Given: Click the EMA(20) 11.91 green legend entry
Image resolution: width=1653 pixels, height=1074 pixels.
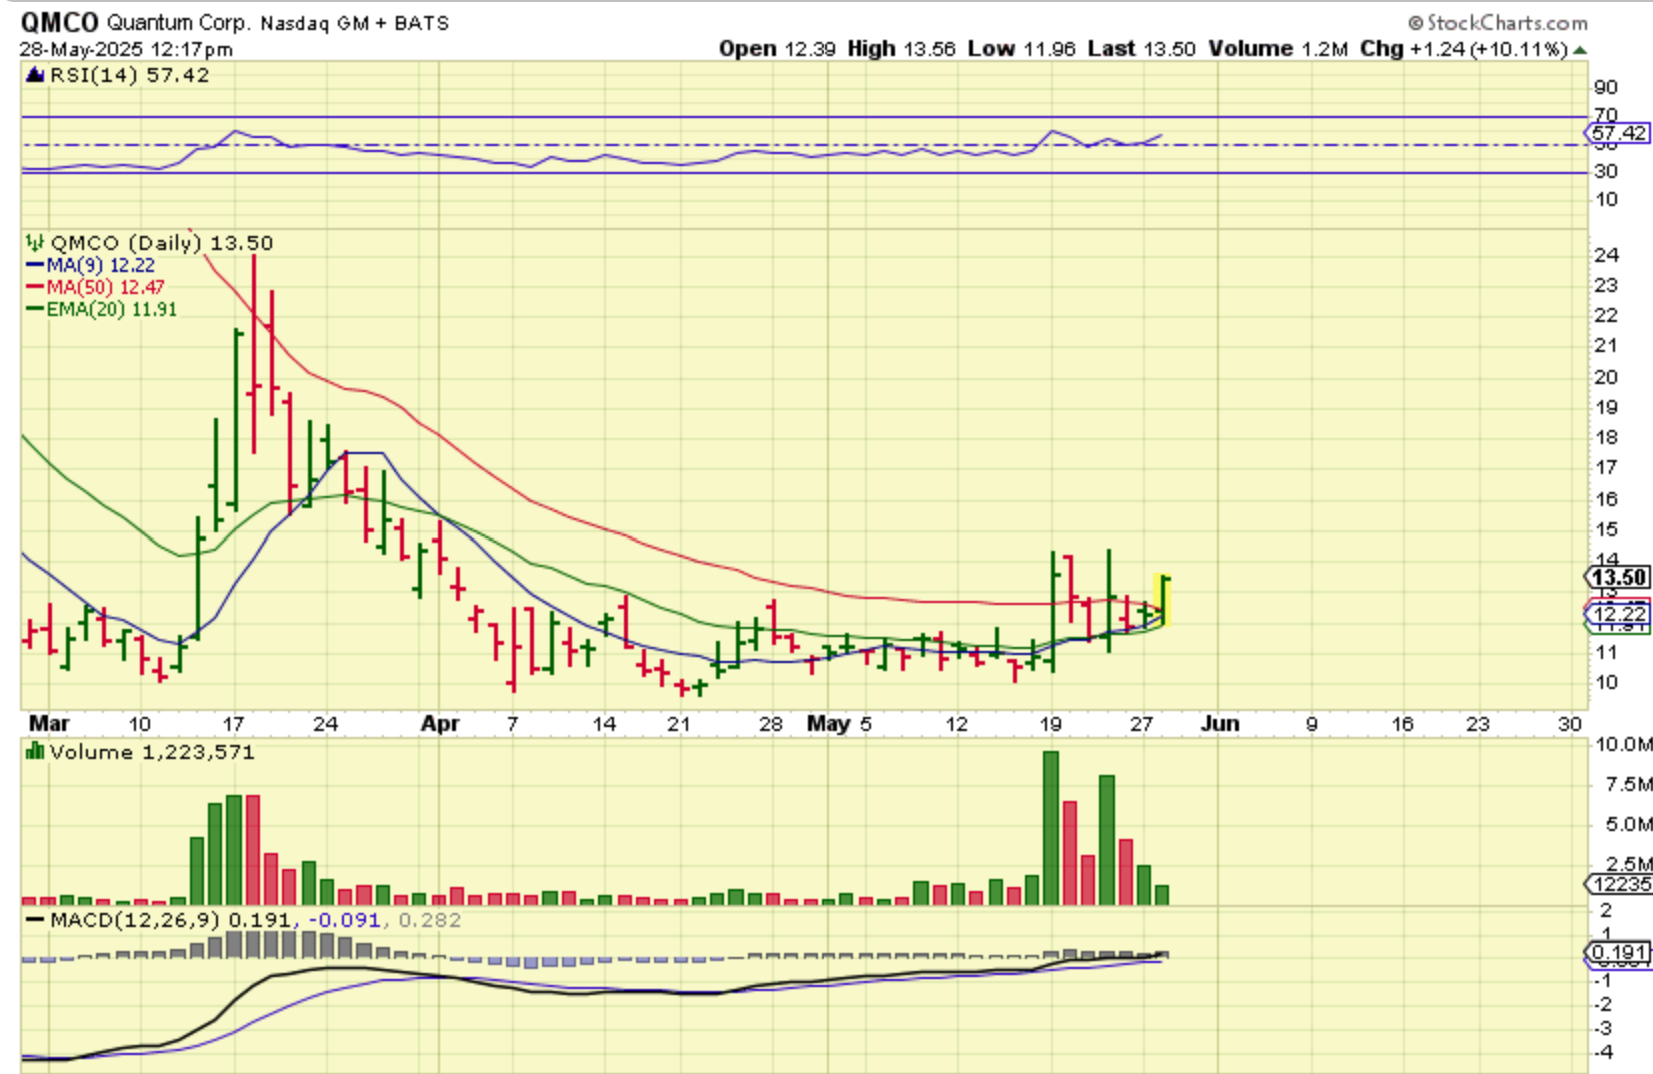Looking at the screenshot, I should (101, 309).
